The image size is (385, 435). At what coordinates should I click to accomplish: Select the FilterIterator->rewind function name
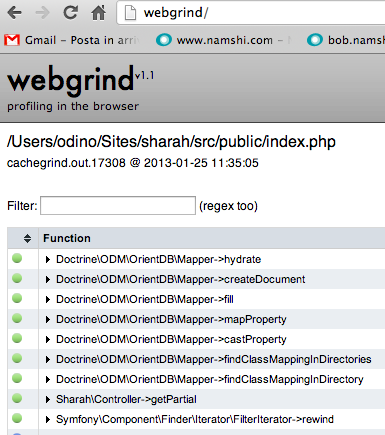click(x=195, y=419)
